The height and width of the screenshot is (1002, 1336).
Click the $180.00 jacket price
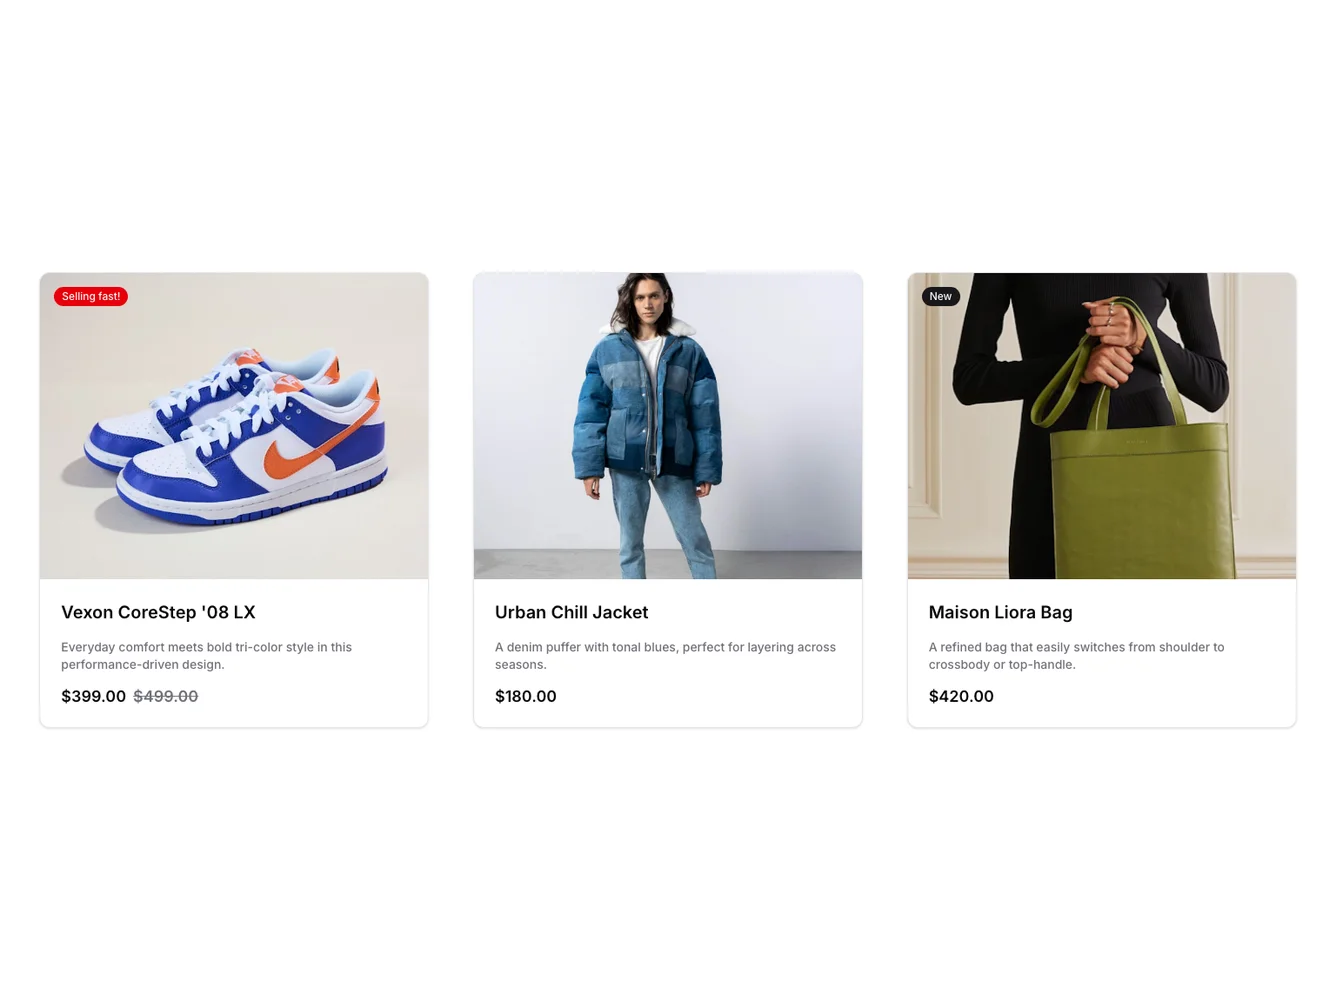click(525, 696)
